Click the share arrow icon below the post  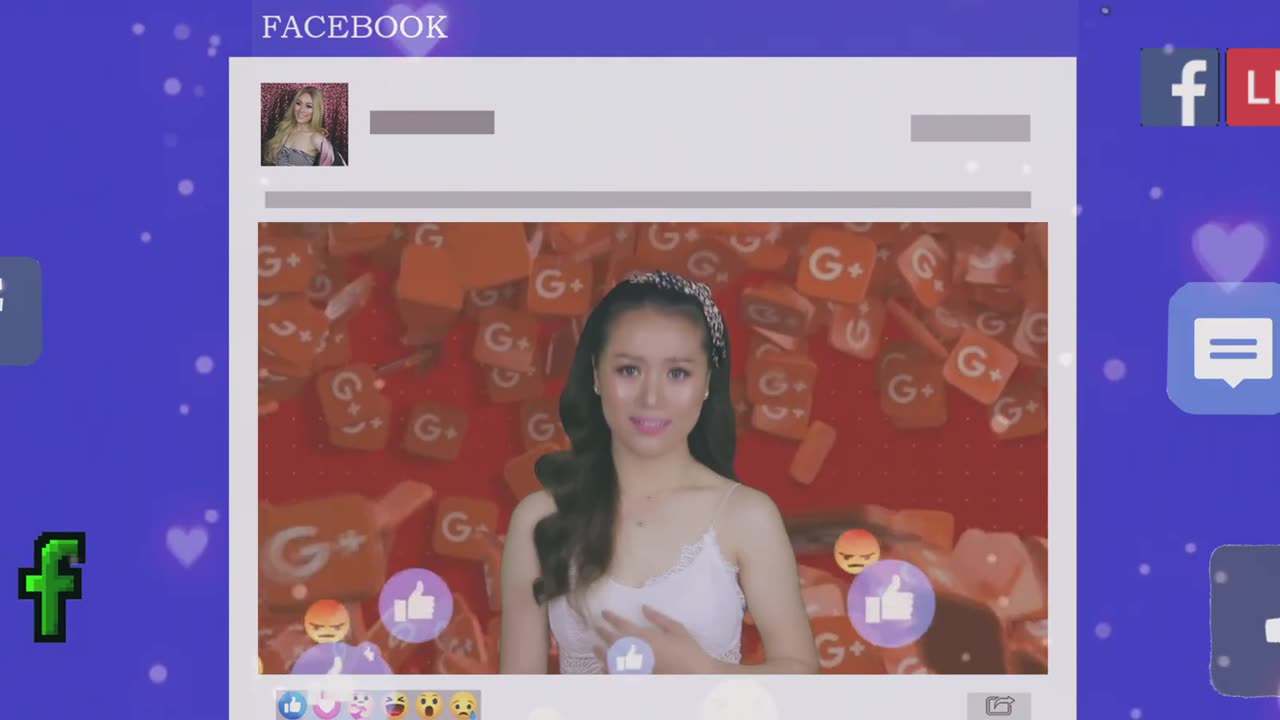pyautogui.click(x=999, y=705)
